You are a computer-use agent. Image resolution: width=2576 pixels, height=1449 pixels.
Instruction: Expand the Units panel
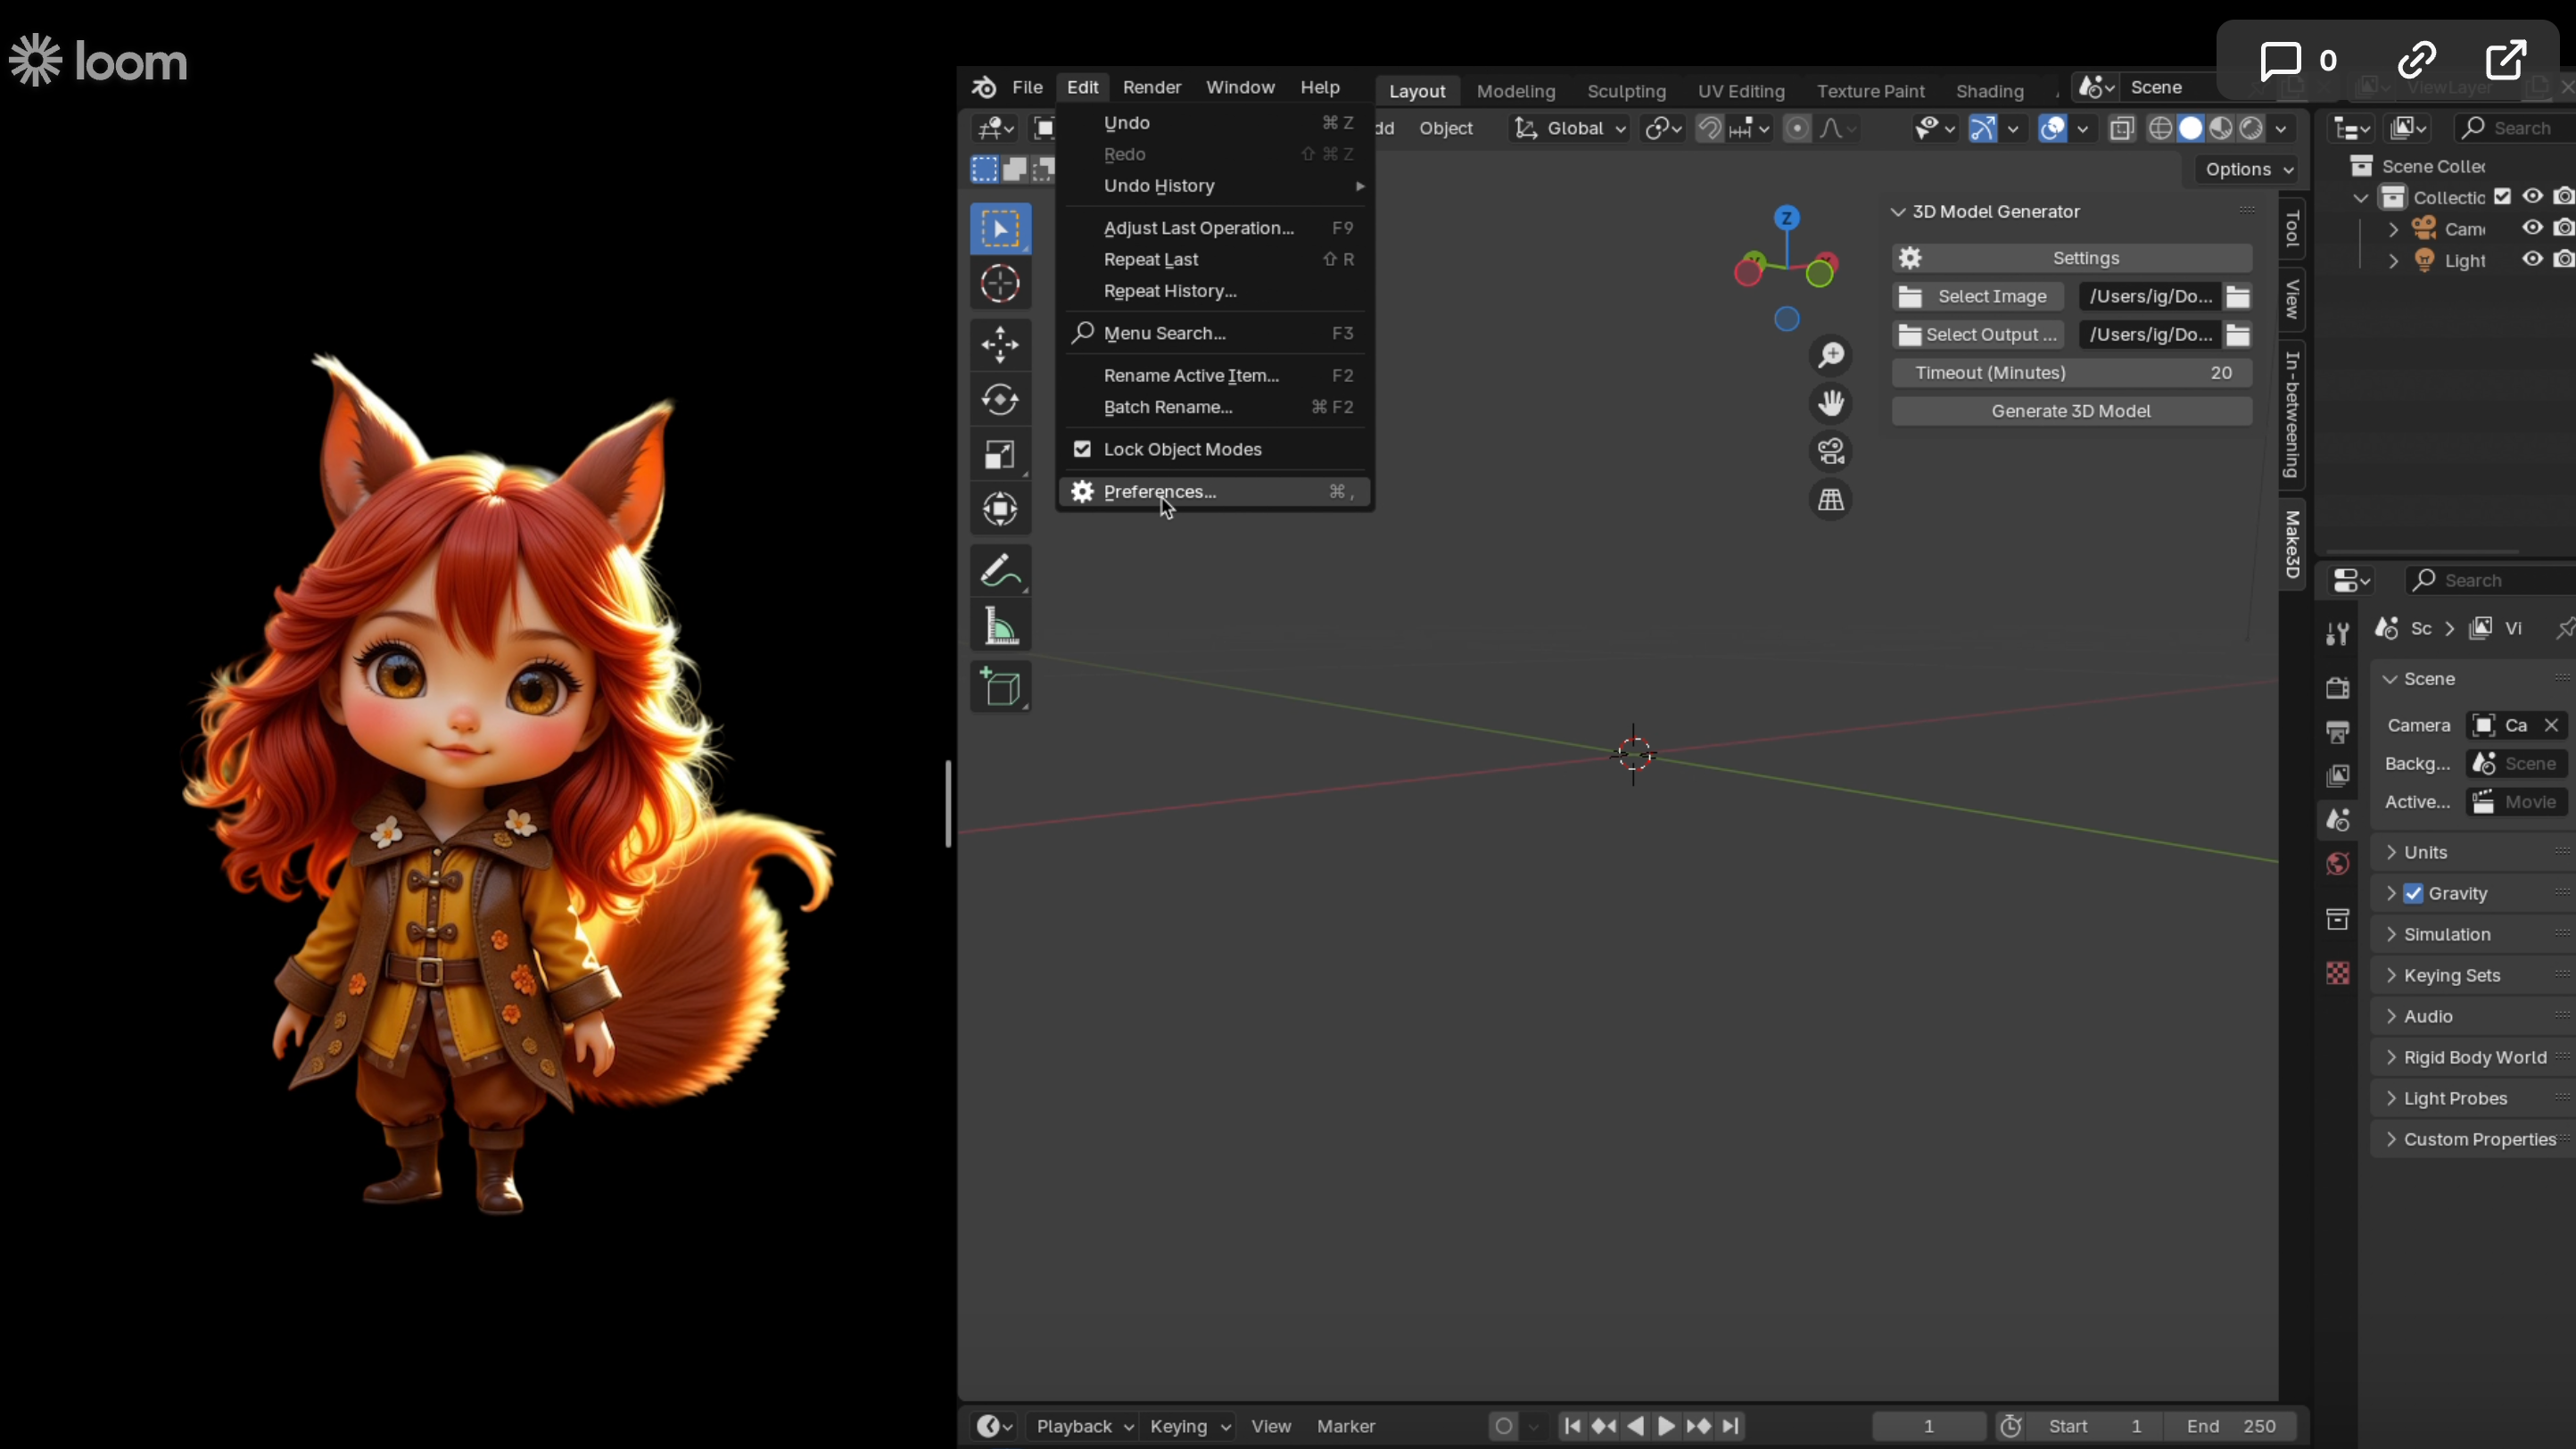(x=2424, y=852)
